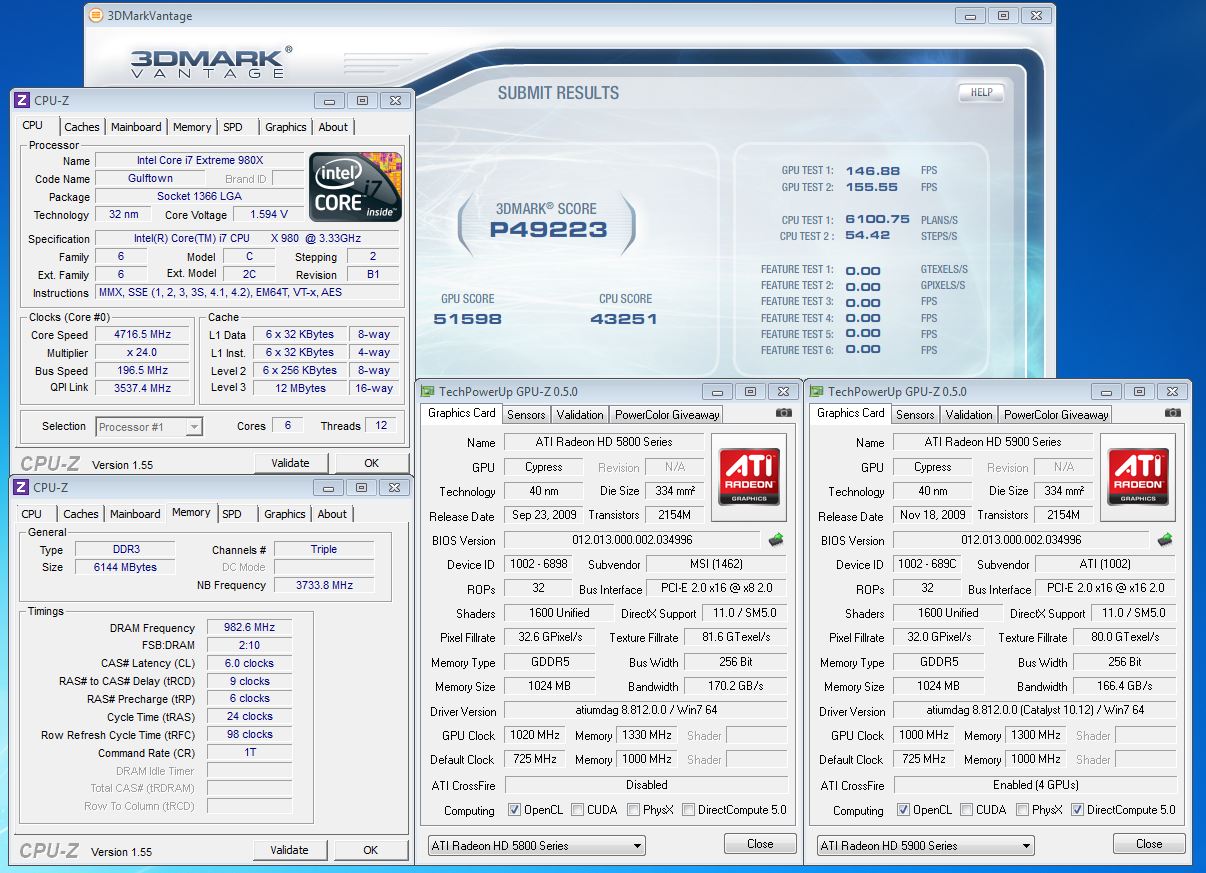This screenshot has width=1206, height=873.
Task: Click OK in the bottom CPU-Z Memory window
Action: [370, 850]
